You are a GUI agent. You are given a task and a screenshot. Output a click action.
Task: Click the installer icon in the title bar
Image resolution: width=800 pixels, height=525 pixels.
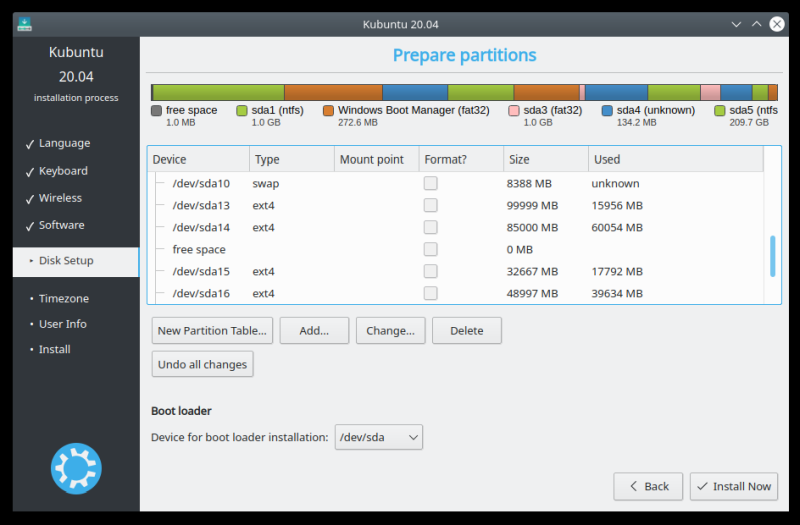coord(24,24)
